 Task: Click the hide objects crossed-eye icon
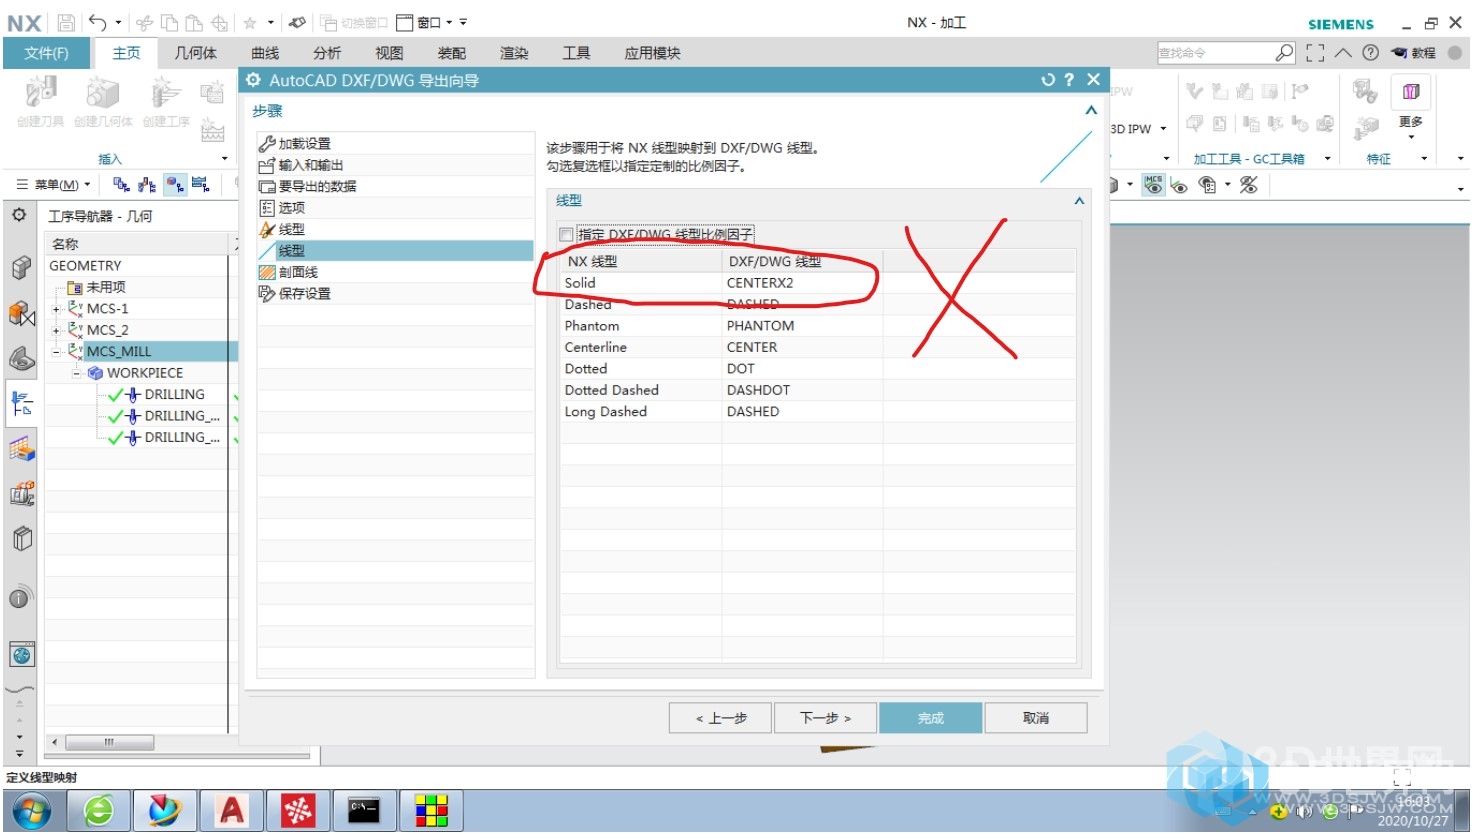(x=1248, y=184)
